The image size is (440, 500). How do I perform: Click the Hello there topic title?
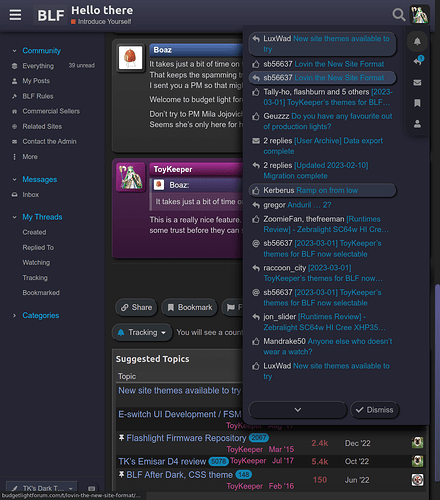[102, 10]
